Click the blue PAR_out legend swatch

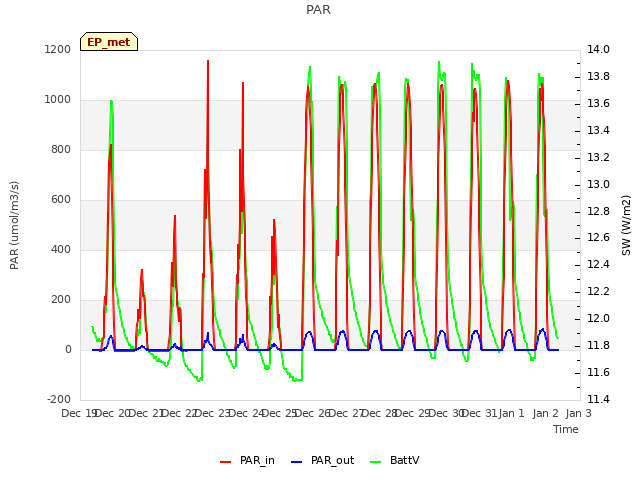[x=297, y=462]
